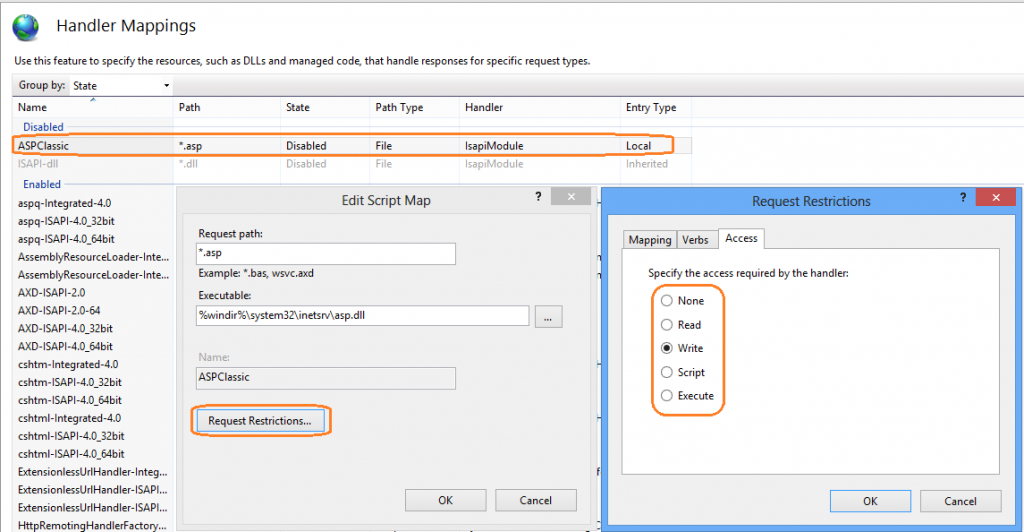Click *.asp path cell in ASPClassic row
This screenshot has width=1024, height=532.
(x=191, y=146)
